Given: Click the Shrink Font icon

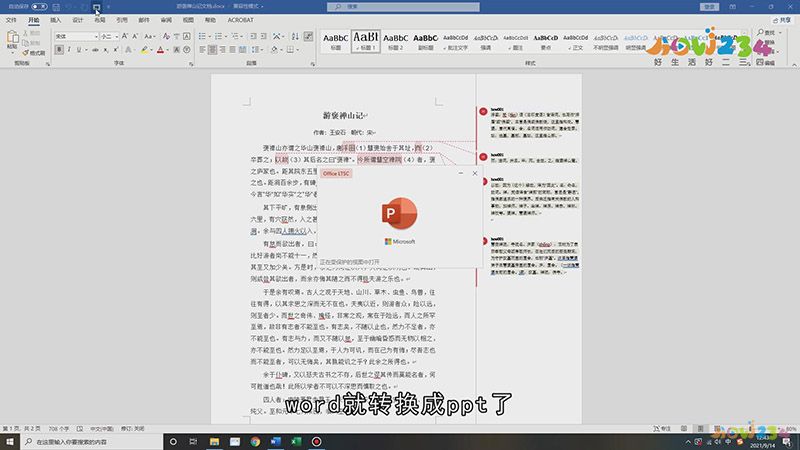Looking at the screenshot, I should (x=135, y=36).
